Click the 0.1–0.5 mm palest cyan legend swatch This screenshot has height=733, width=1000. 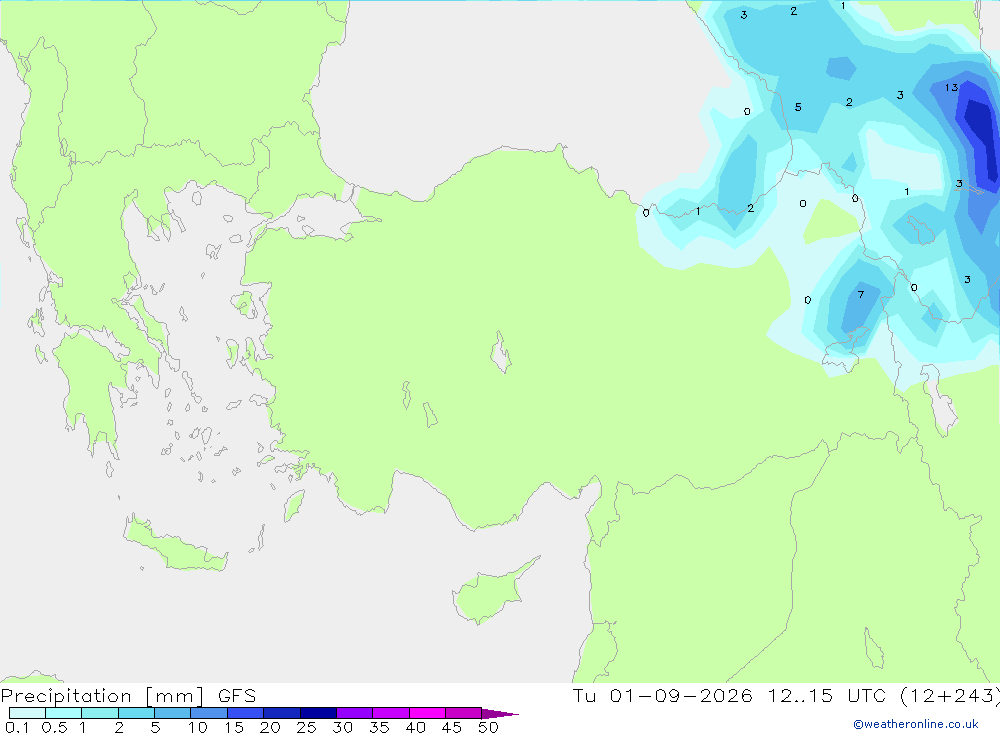(27, 713)
